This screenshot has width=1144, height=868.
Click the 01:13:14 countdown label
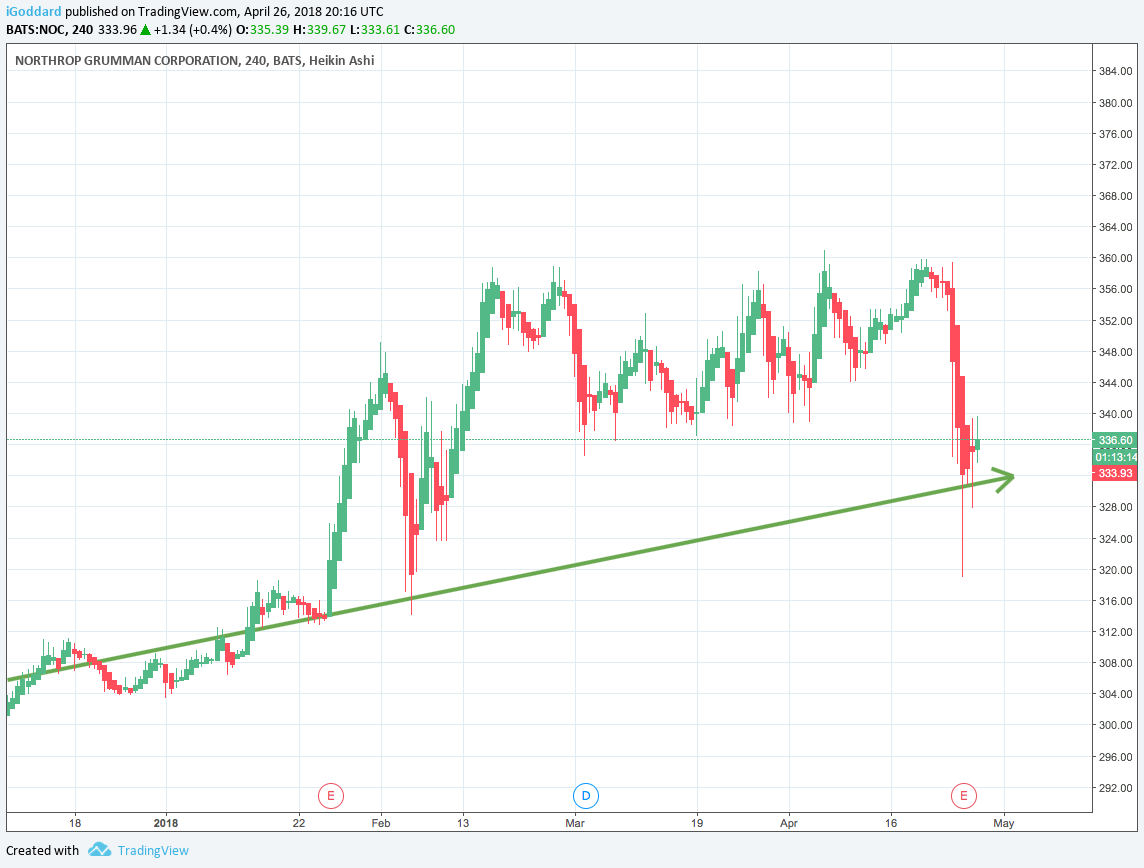pyautogui.click(x=1115, y=457)
